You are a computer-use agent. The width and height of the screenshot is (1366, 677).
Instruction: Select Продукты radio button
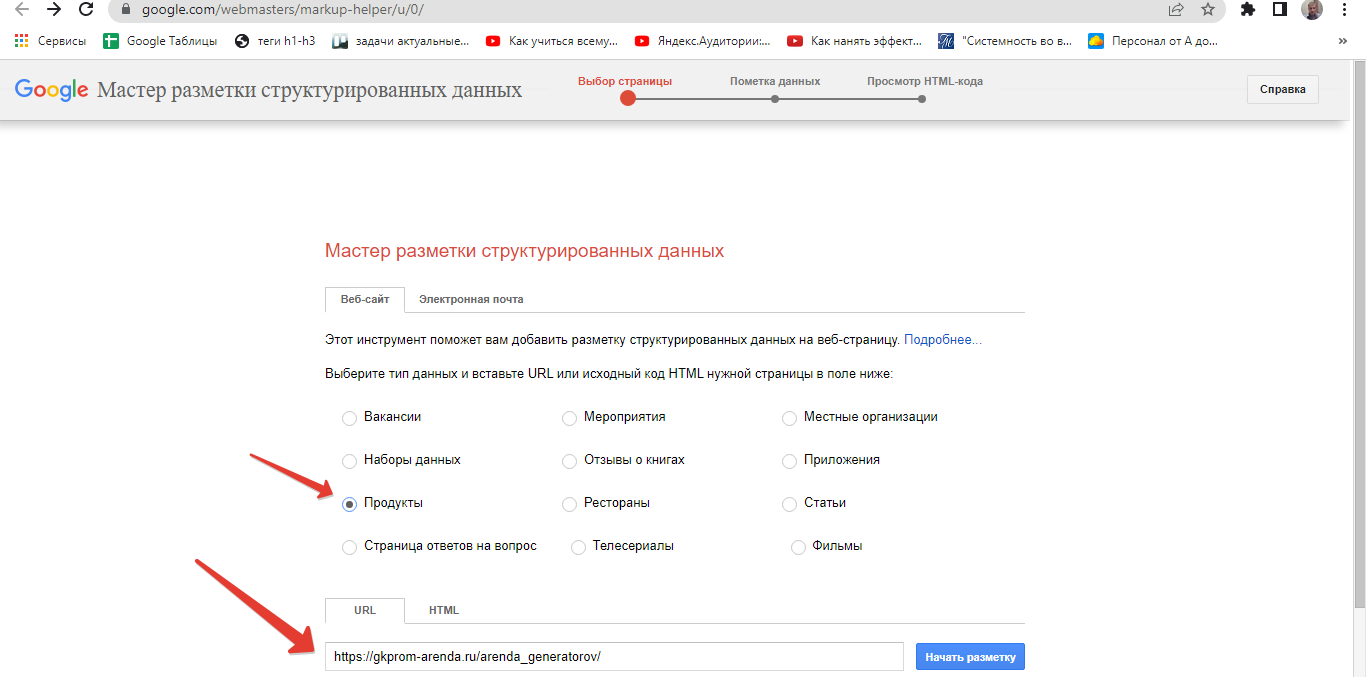pyautogui.click(x=349, y=504)
